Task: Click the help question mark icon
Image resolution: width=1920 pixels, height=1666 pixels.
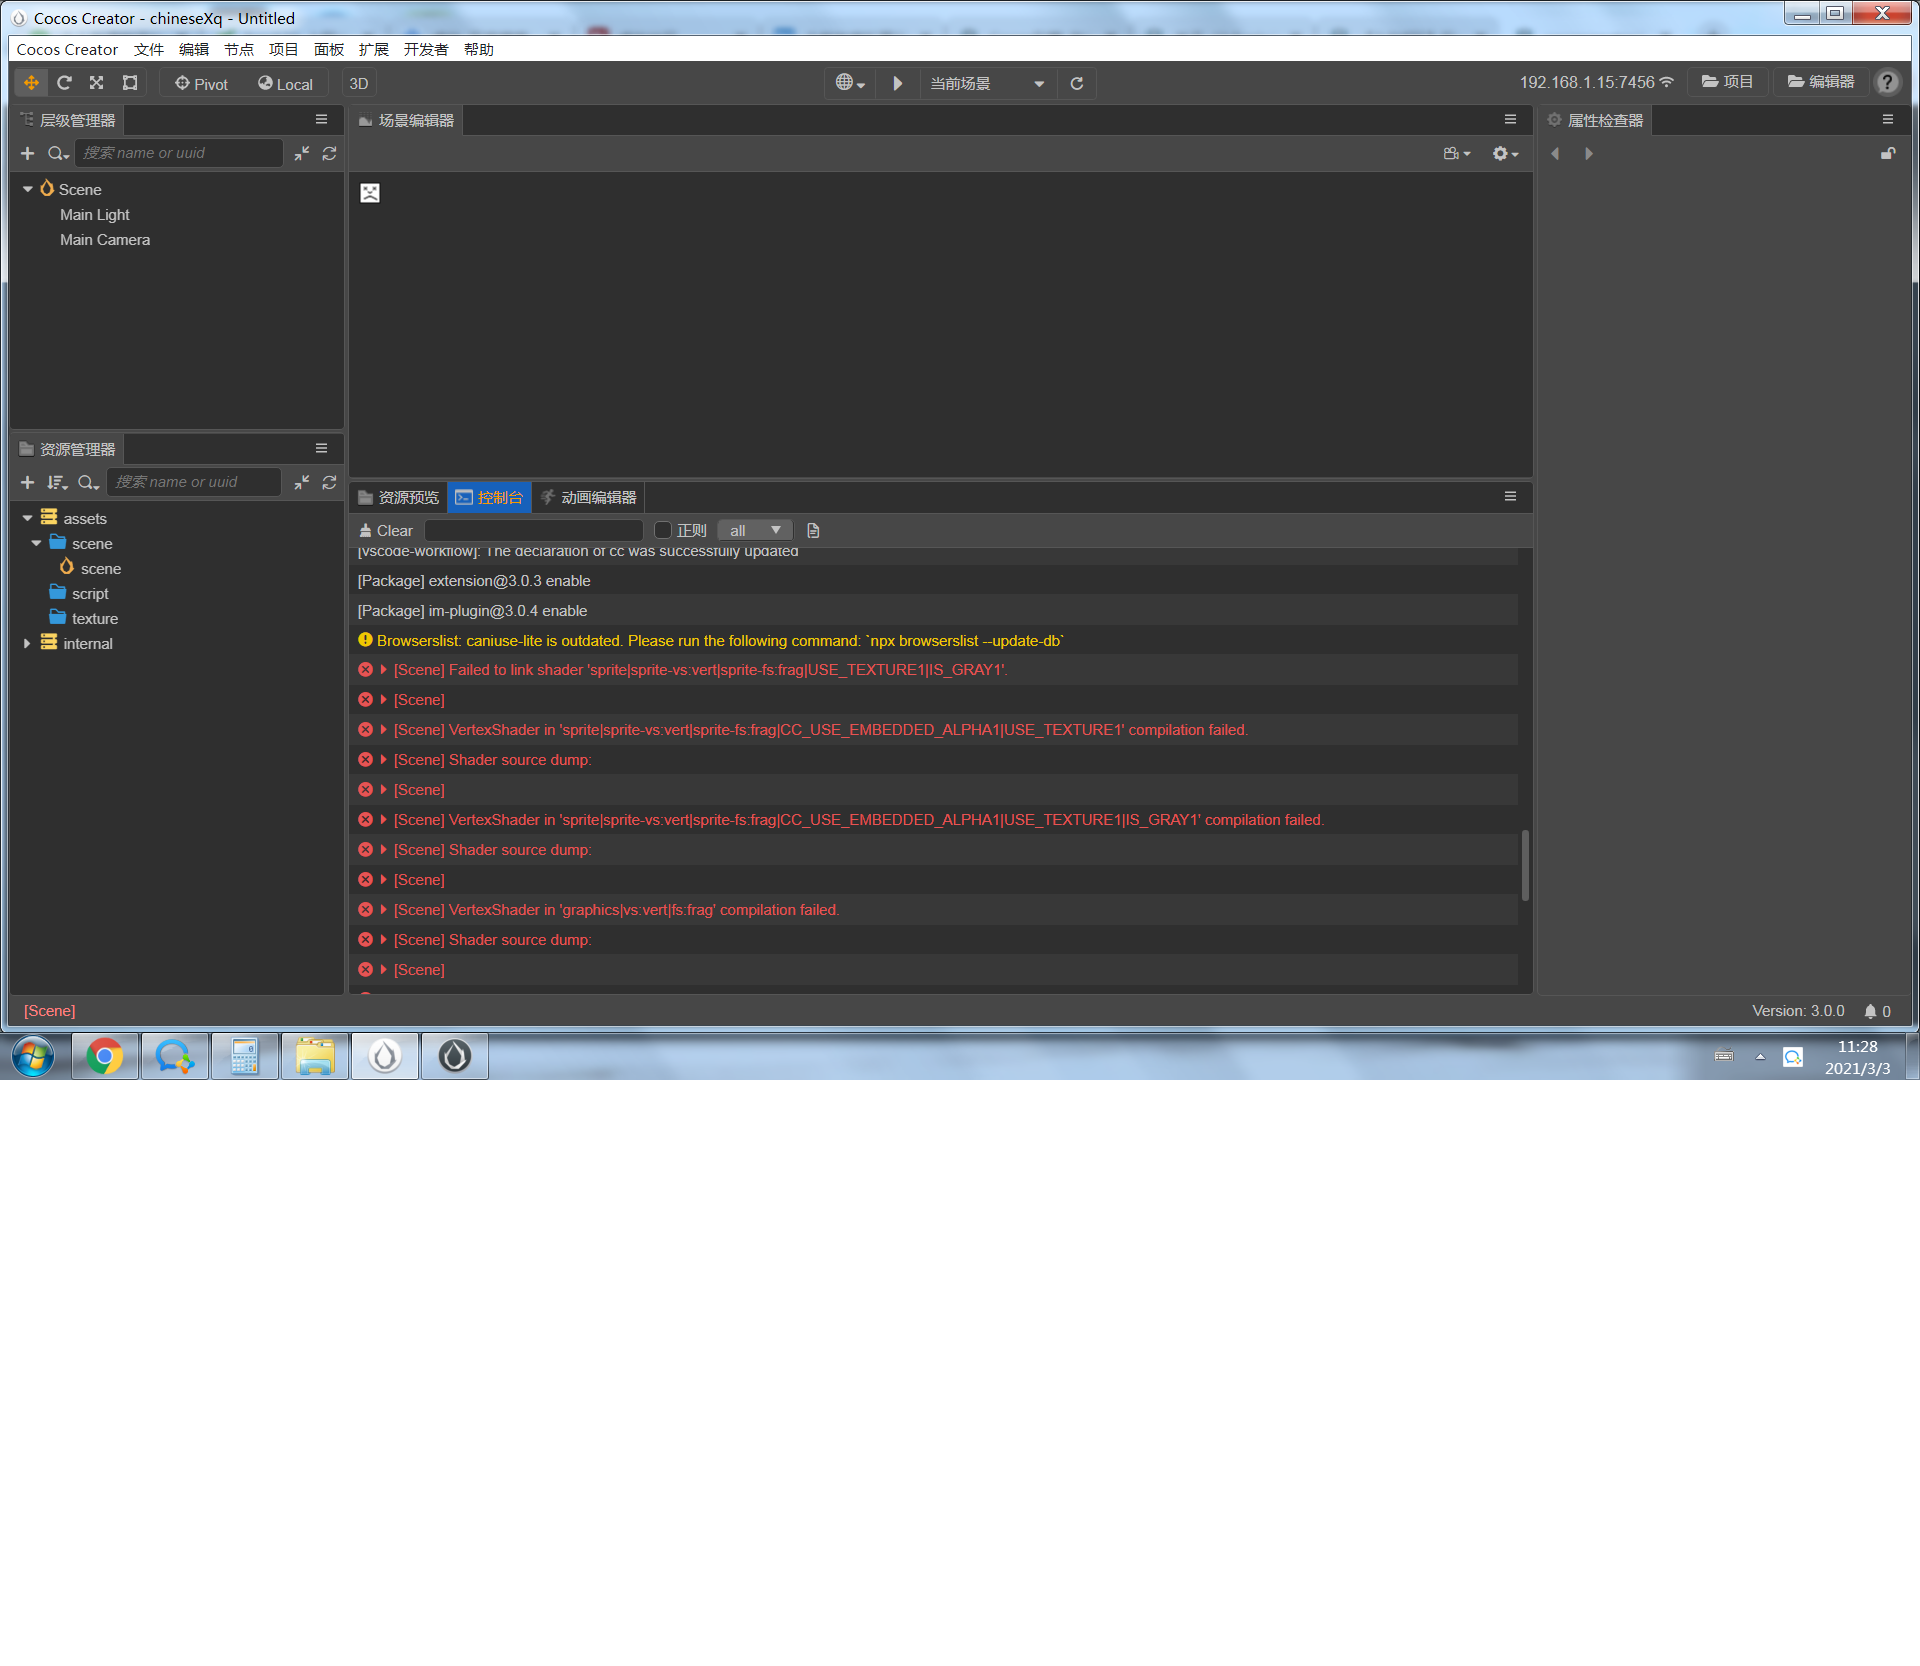Action: 1887,83
